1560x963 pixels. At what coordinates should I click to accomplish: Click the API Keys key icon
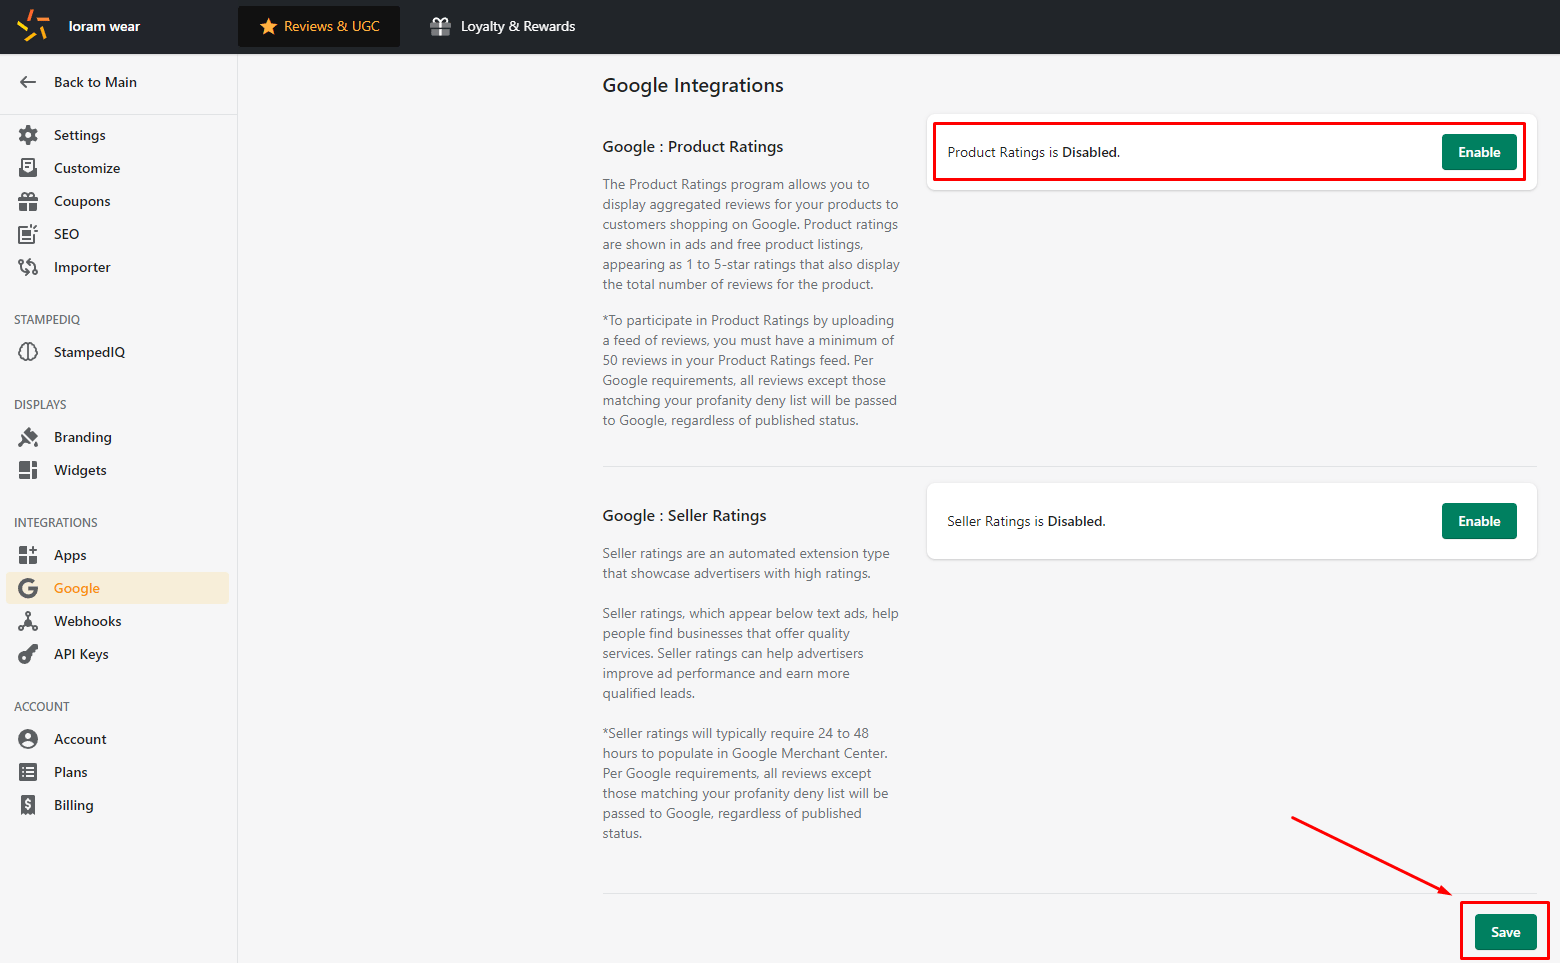tap(28, 654)
